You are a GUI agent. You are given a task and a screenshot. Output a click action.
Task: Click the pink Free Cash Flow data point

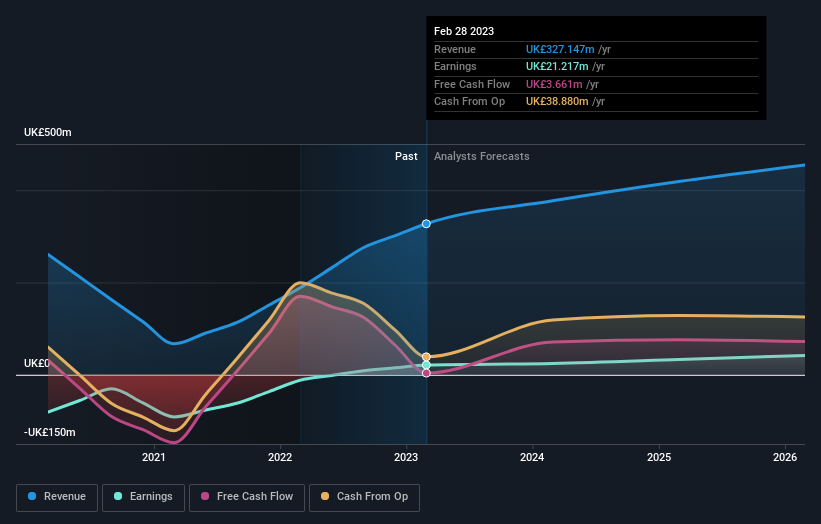point(426,373)
